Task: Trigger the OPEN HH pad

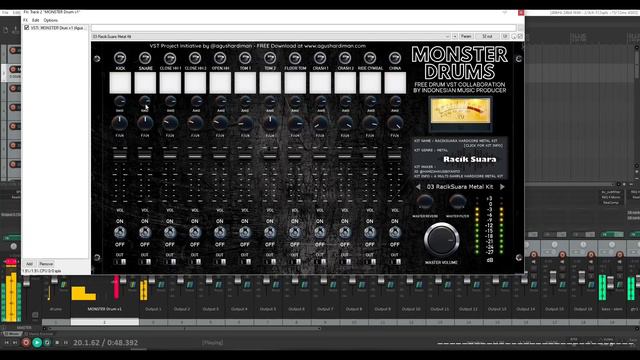Action: click(x=220, y=83)
